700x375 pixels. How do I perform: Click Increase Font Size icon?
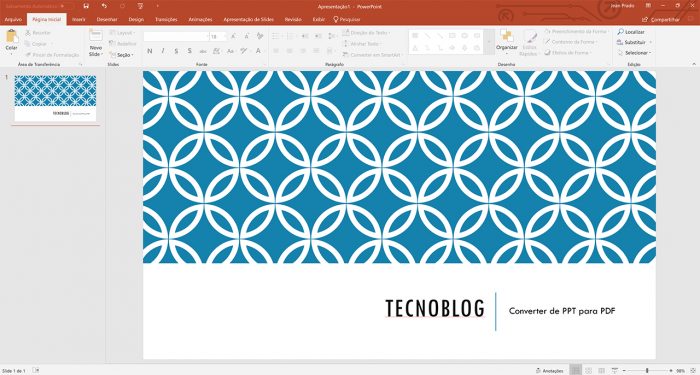point(233,37)
